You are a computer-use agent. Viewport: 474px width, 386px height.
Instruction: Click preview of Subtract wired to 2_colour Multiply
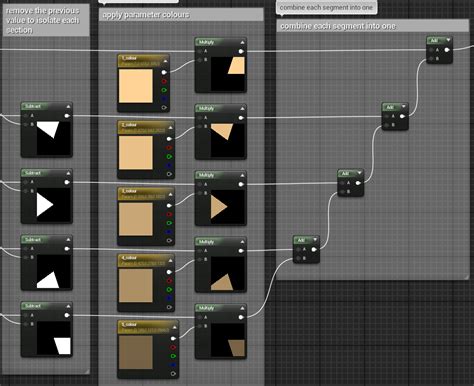click(x=53, y=138)
